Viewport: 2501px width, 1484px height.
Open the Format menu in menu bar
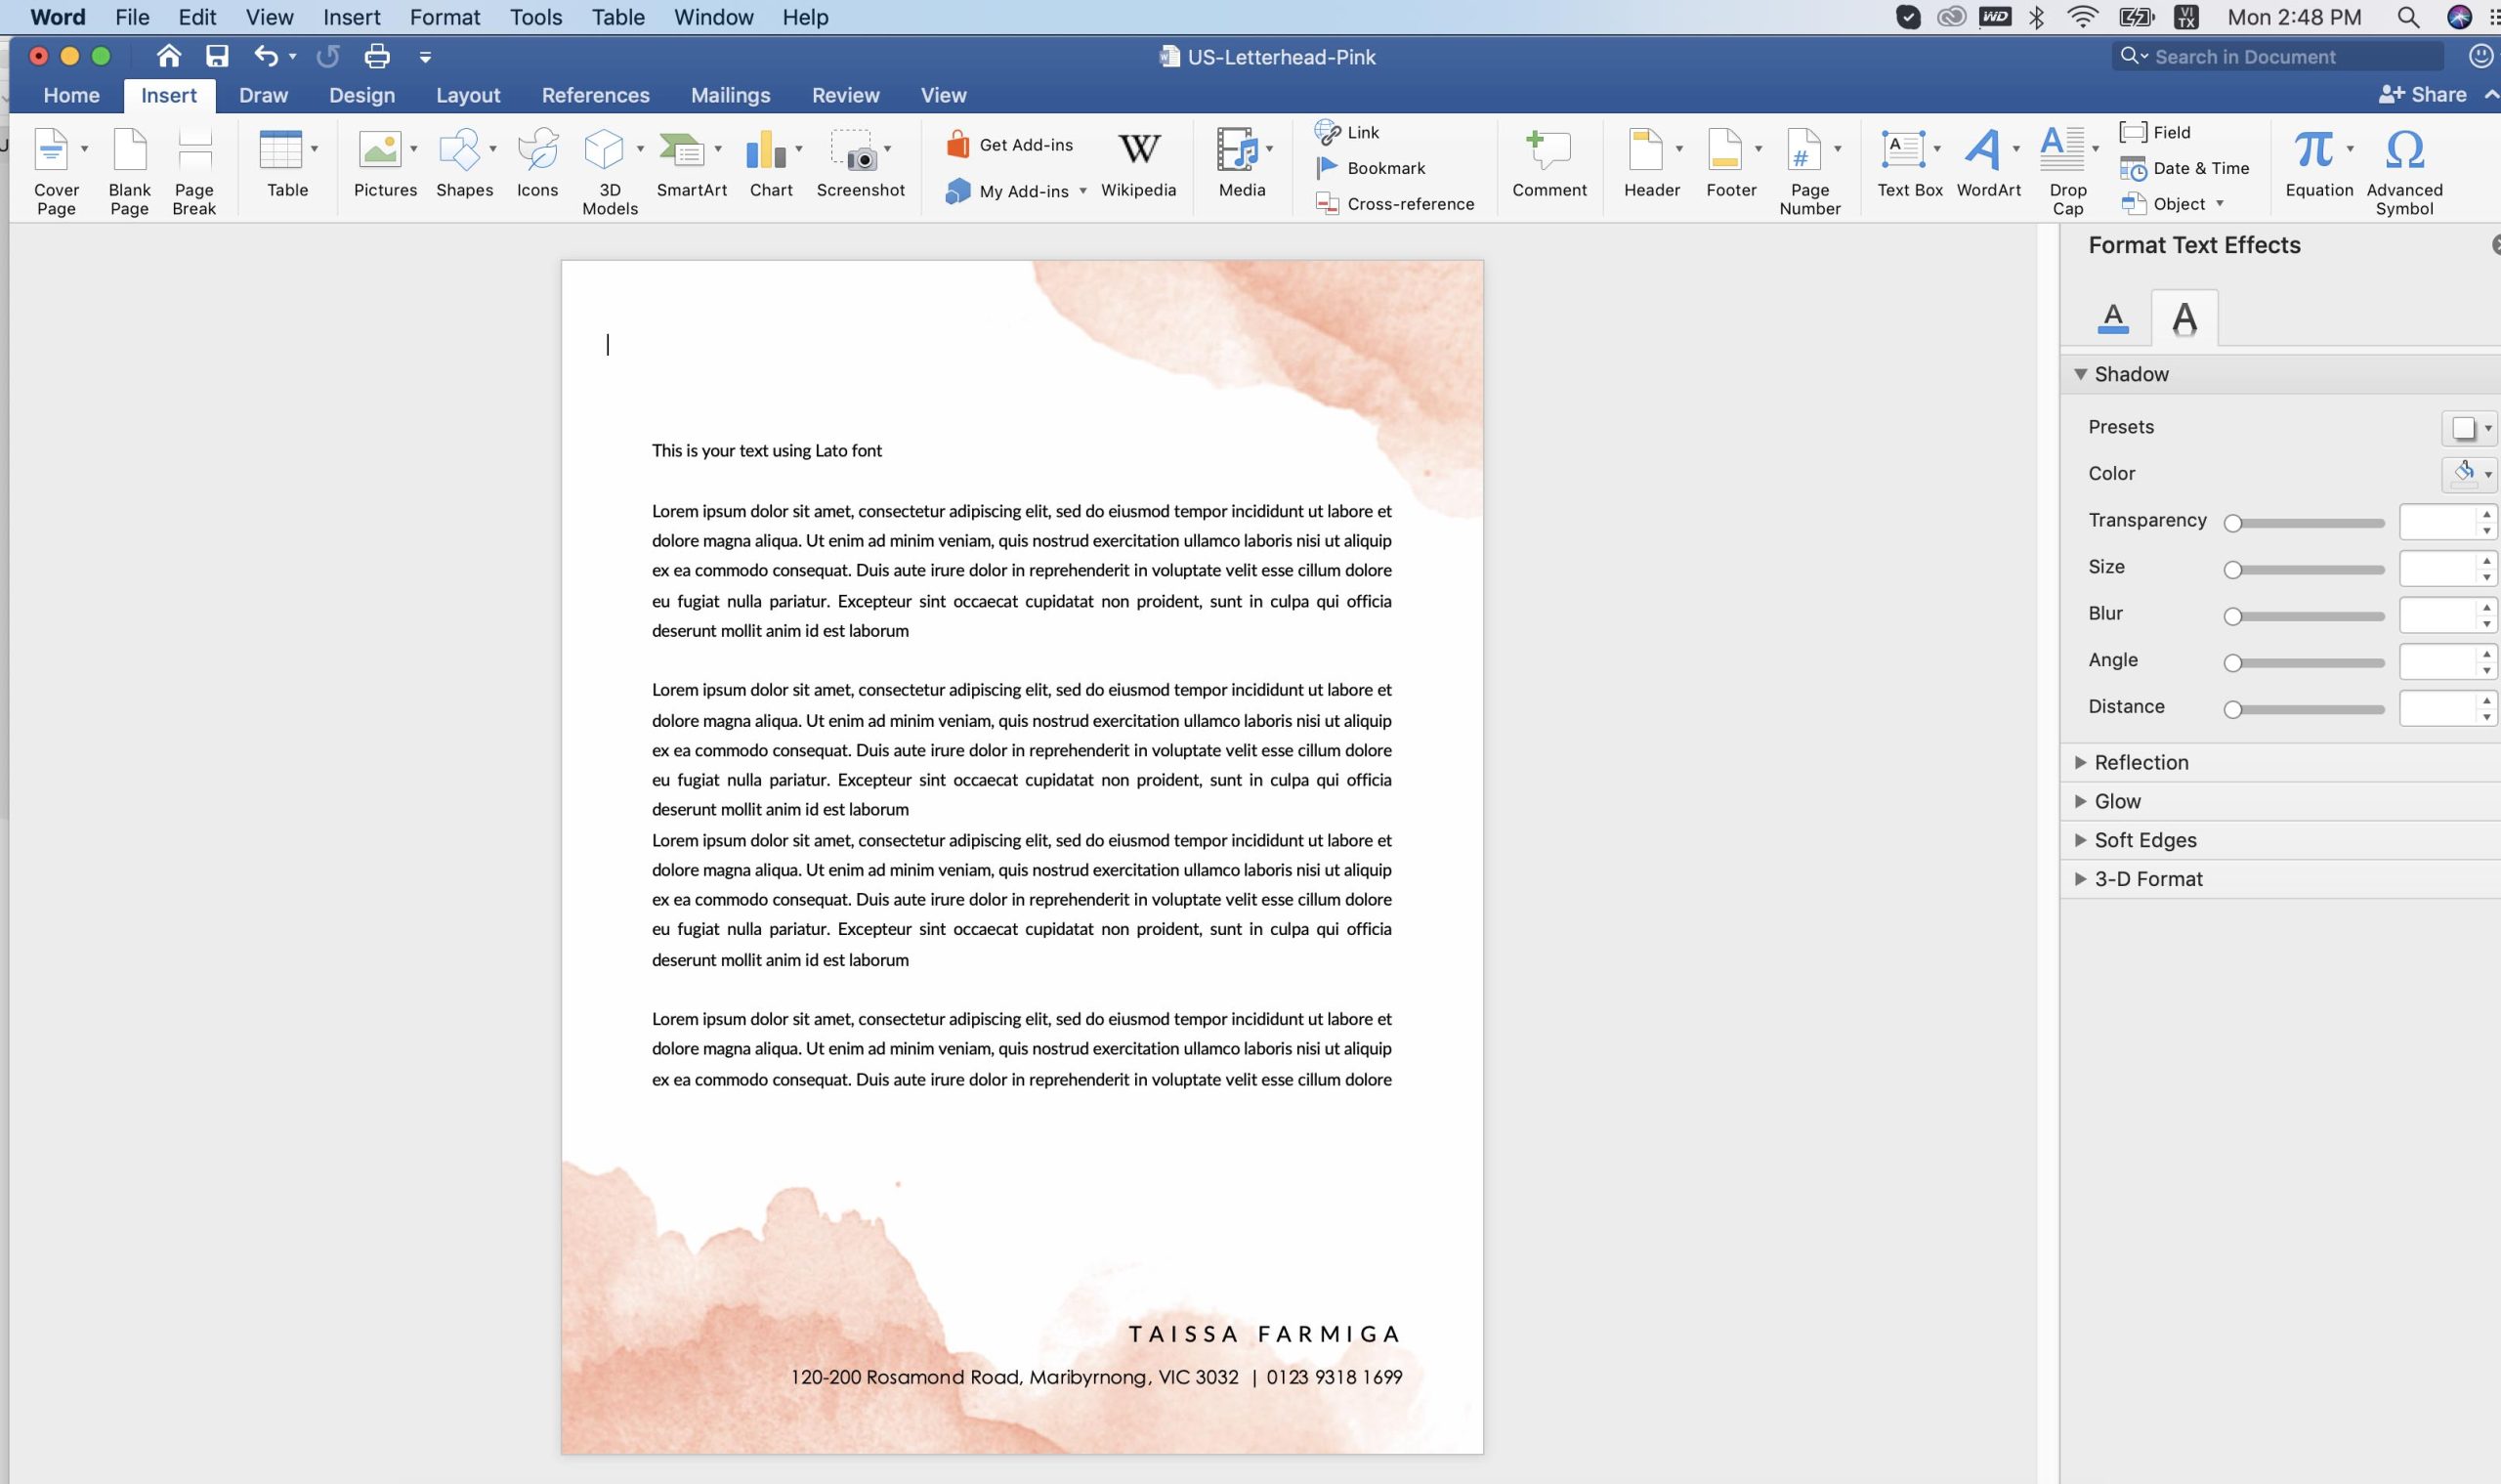445,17
